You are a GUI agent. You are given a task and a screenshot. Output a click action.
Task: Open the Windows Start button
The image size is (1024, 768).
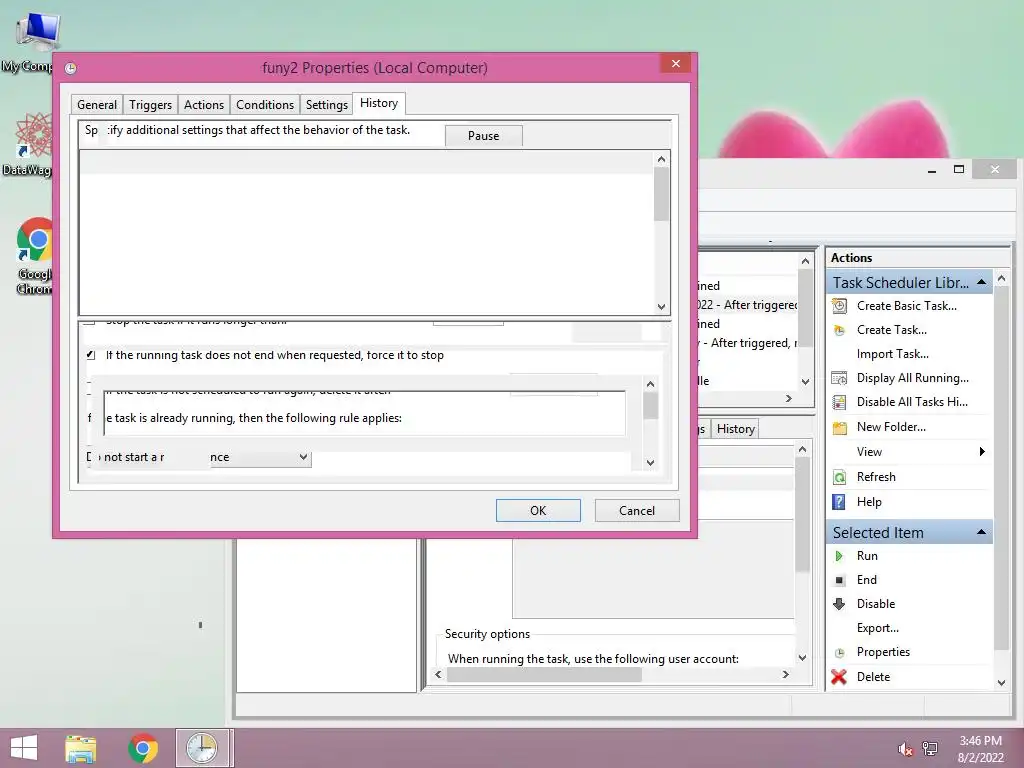[x=24, y=748]
